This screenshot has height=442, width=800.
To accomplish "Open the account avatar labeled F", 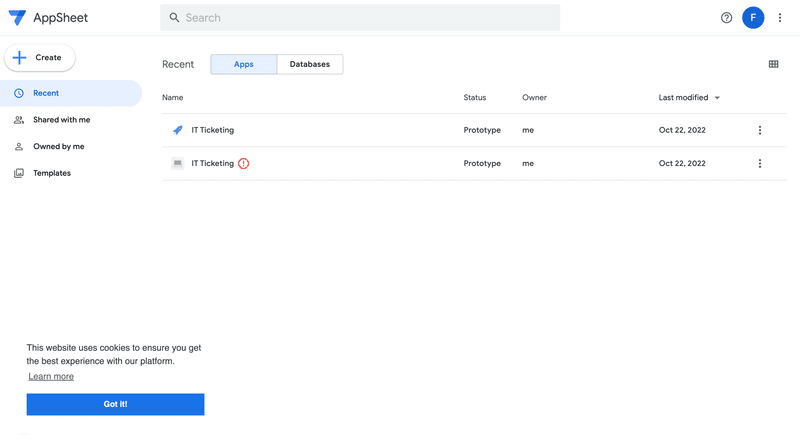I will click(753, 18).
